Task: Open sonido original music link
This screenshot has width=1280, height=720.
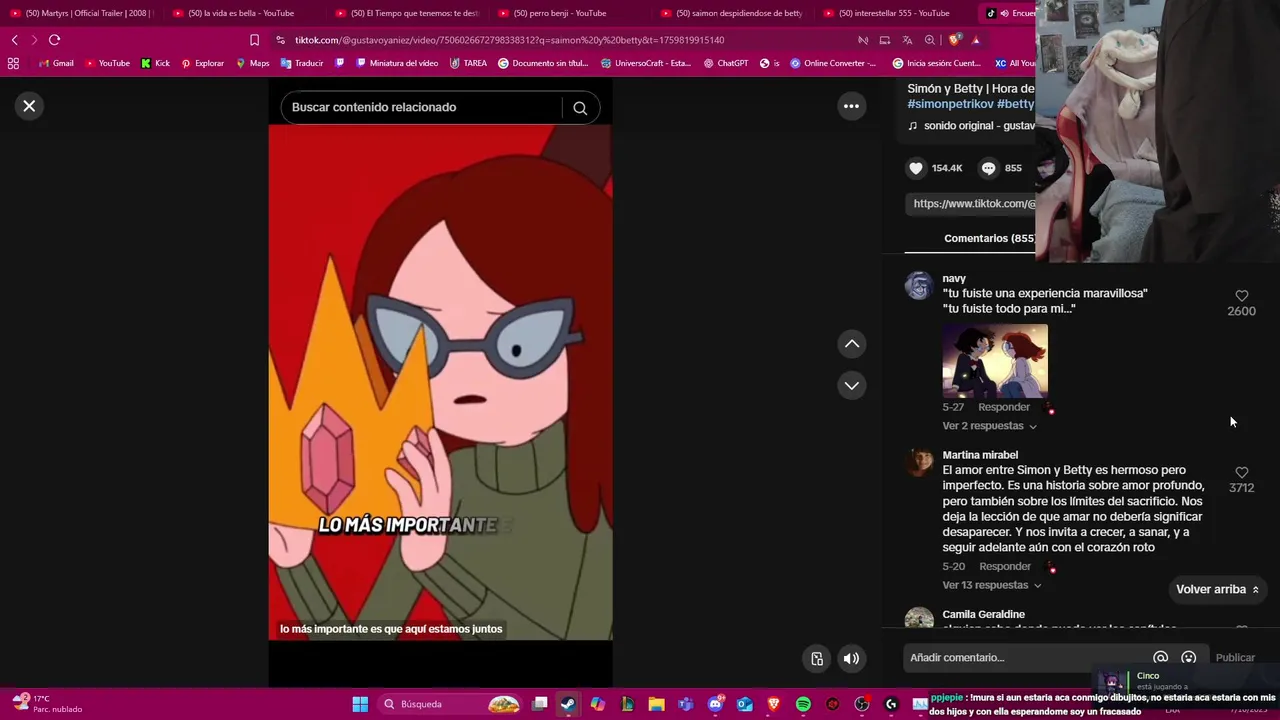Action: pos(971,126)
